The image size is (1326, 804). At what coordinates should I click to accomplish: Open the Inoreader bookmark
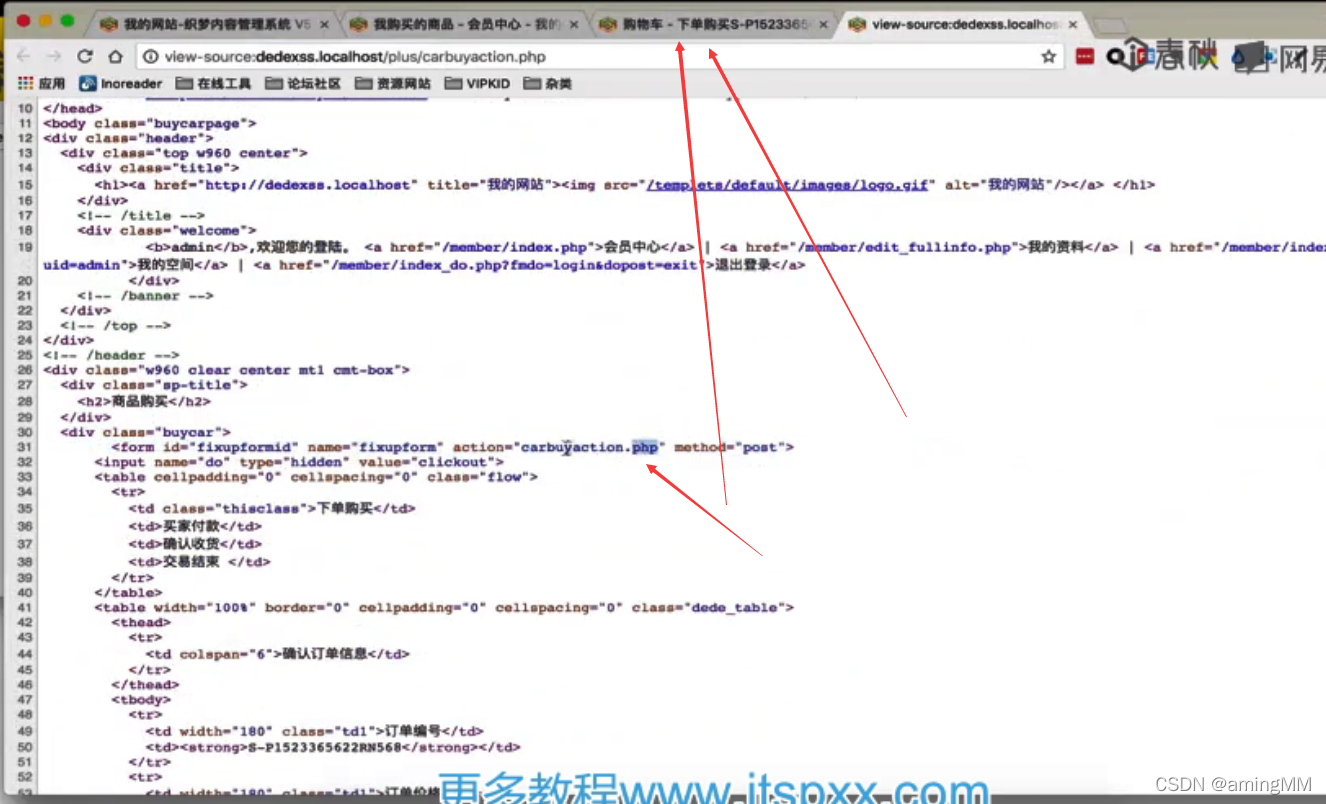121,83
